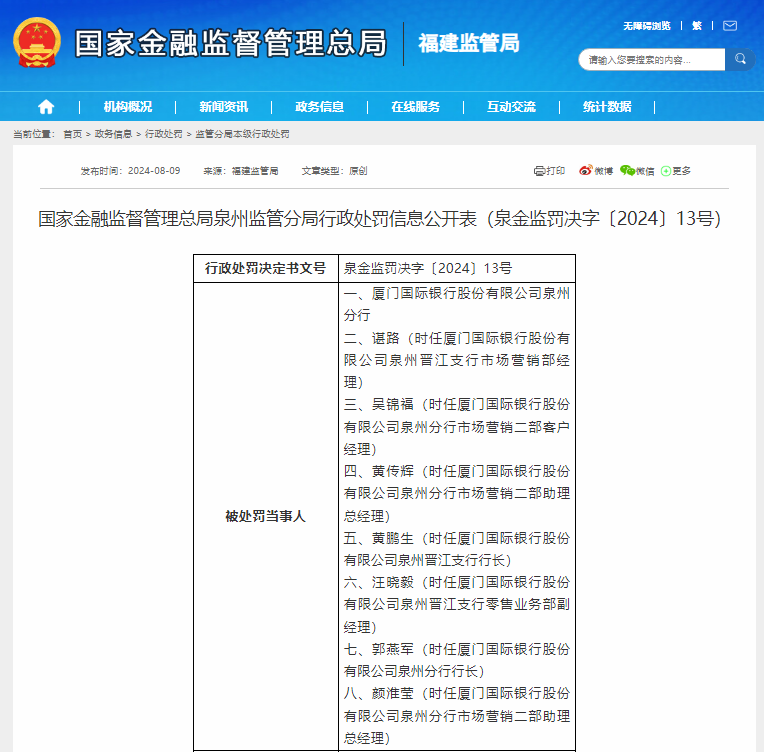
Task: Open the home icon in navigation bar
Action: pos(46,107)
